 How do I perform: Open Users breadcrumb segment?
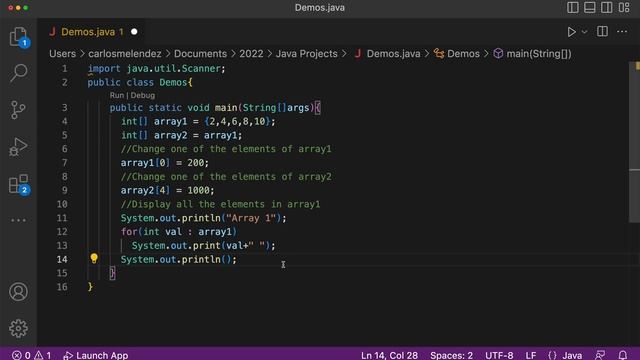(x=62, y=54)
